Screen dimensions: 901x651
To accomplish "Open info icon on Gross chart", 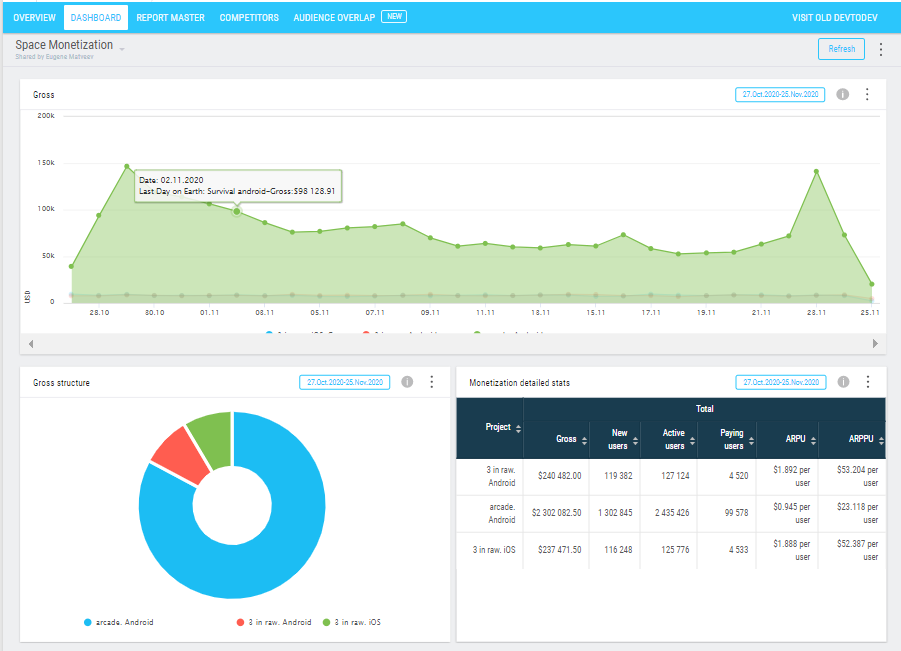I will [842, 94].
